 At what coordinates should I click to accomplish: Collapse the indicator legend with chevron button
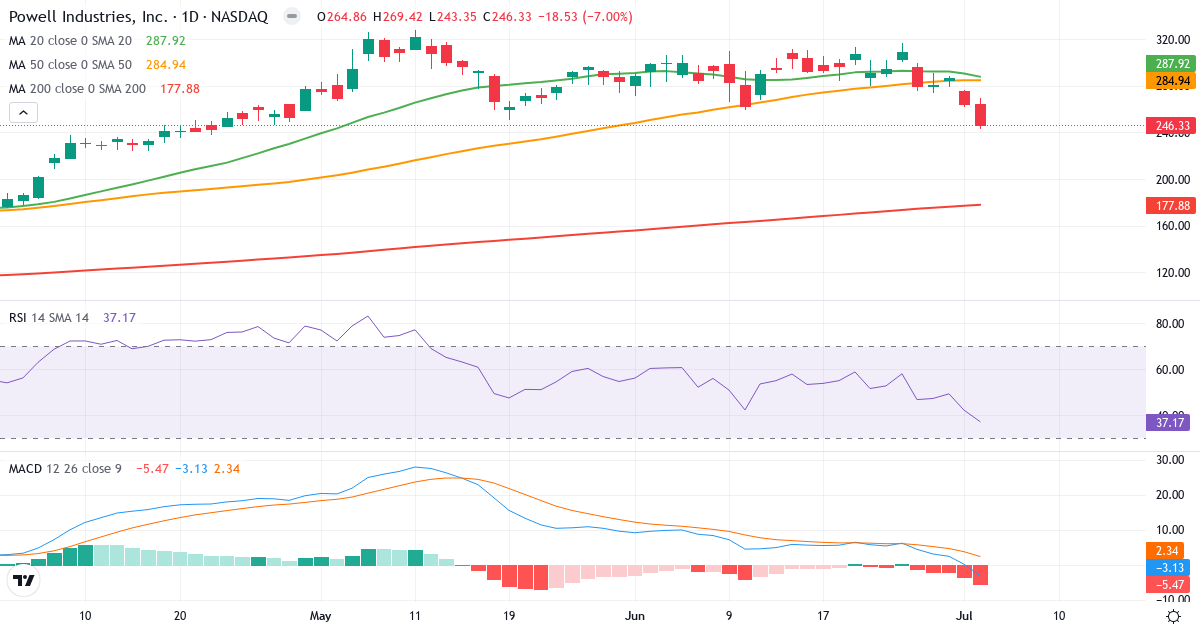(x=23, y=113)
